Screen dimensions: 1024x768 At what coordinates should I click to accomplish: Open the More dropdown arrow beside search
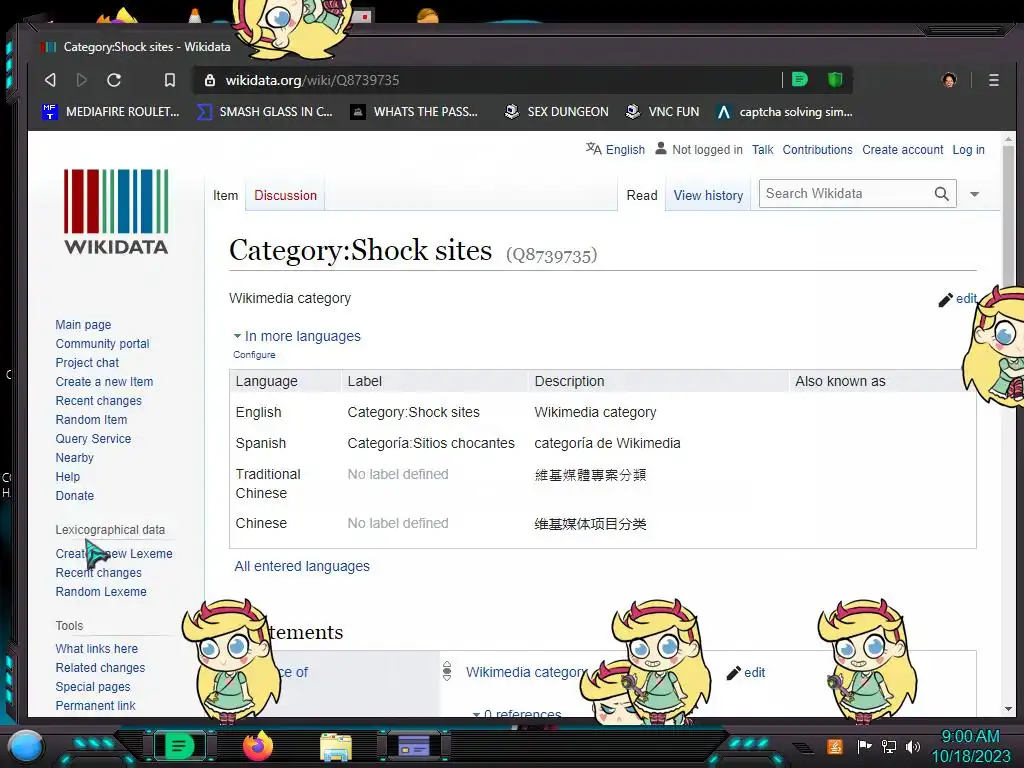974,194
